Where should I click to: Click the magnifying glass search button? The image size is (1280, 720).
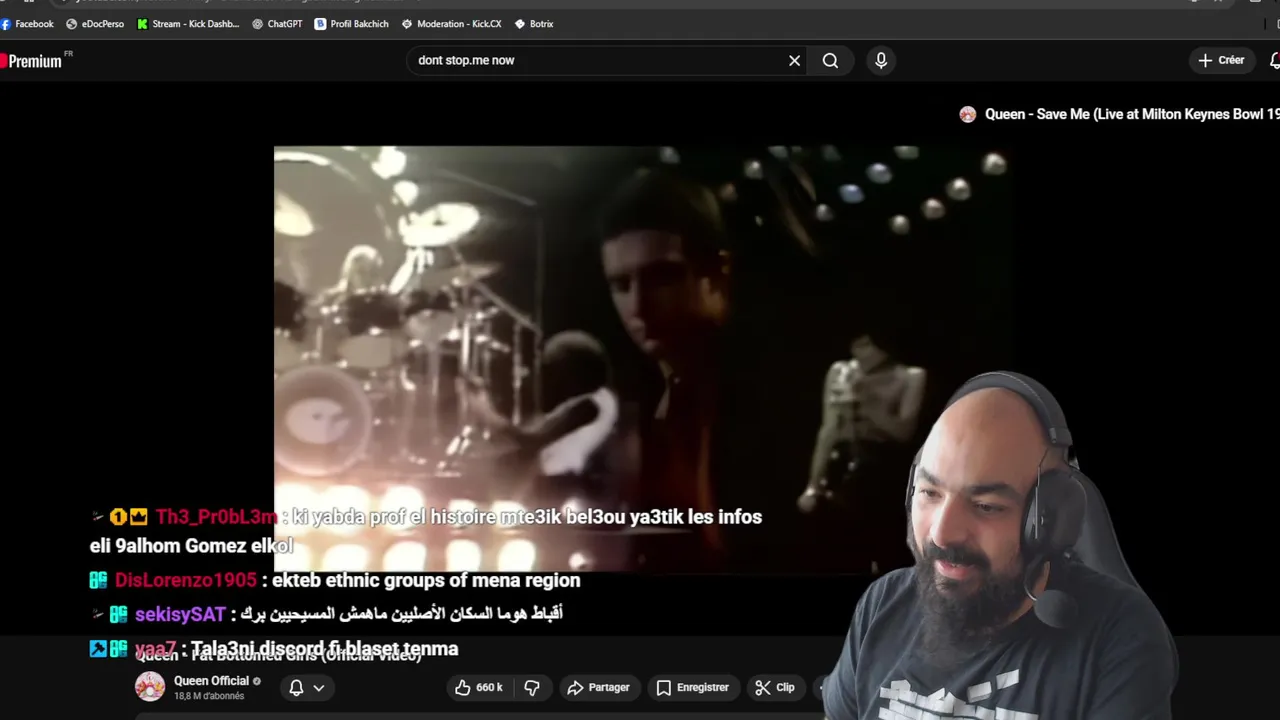(x=830, y=61)
